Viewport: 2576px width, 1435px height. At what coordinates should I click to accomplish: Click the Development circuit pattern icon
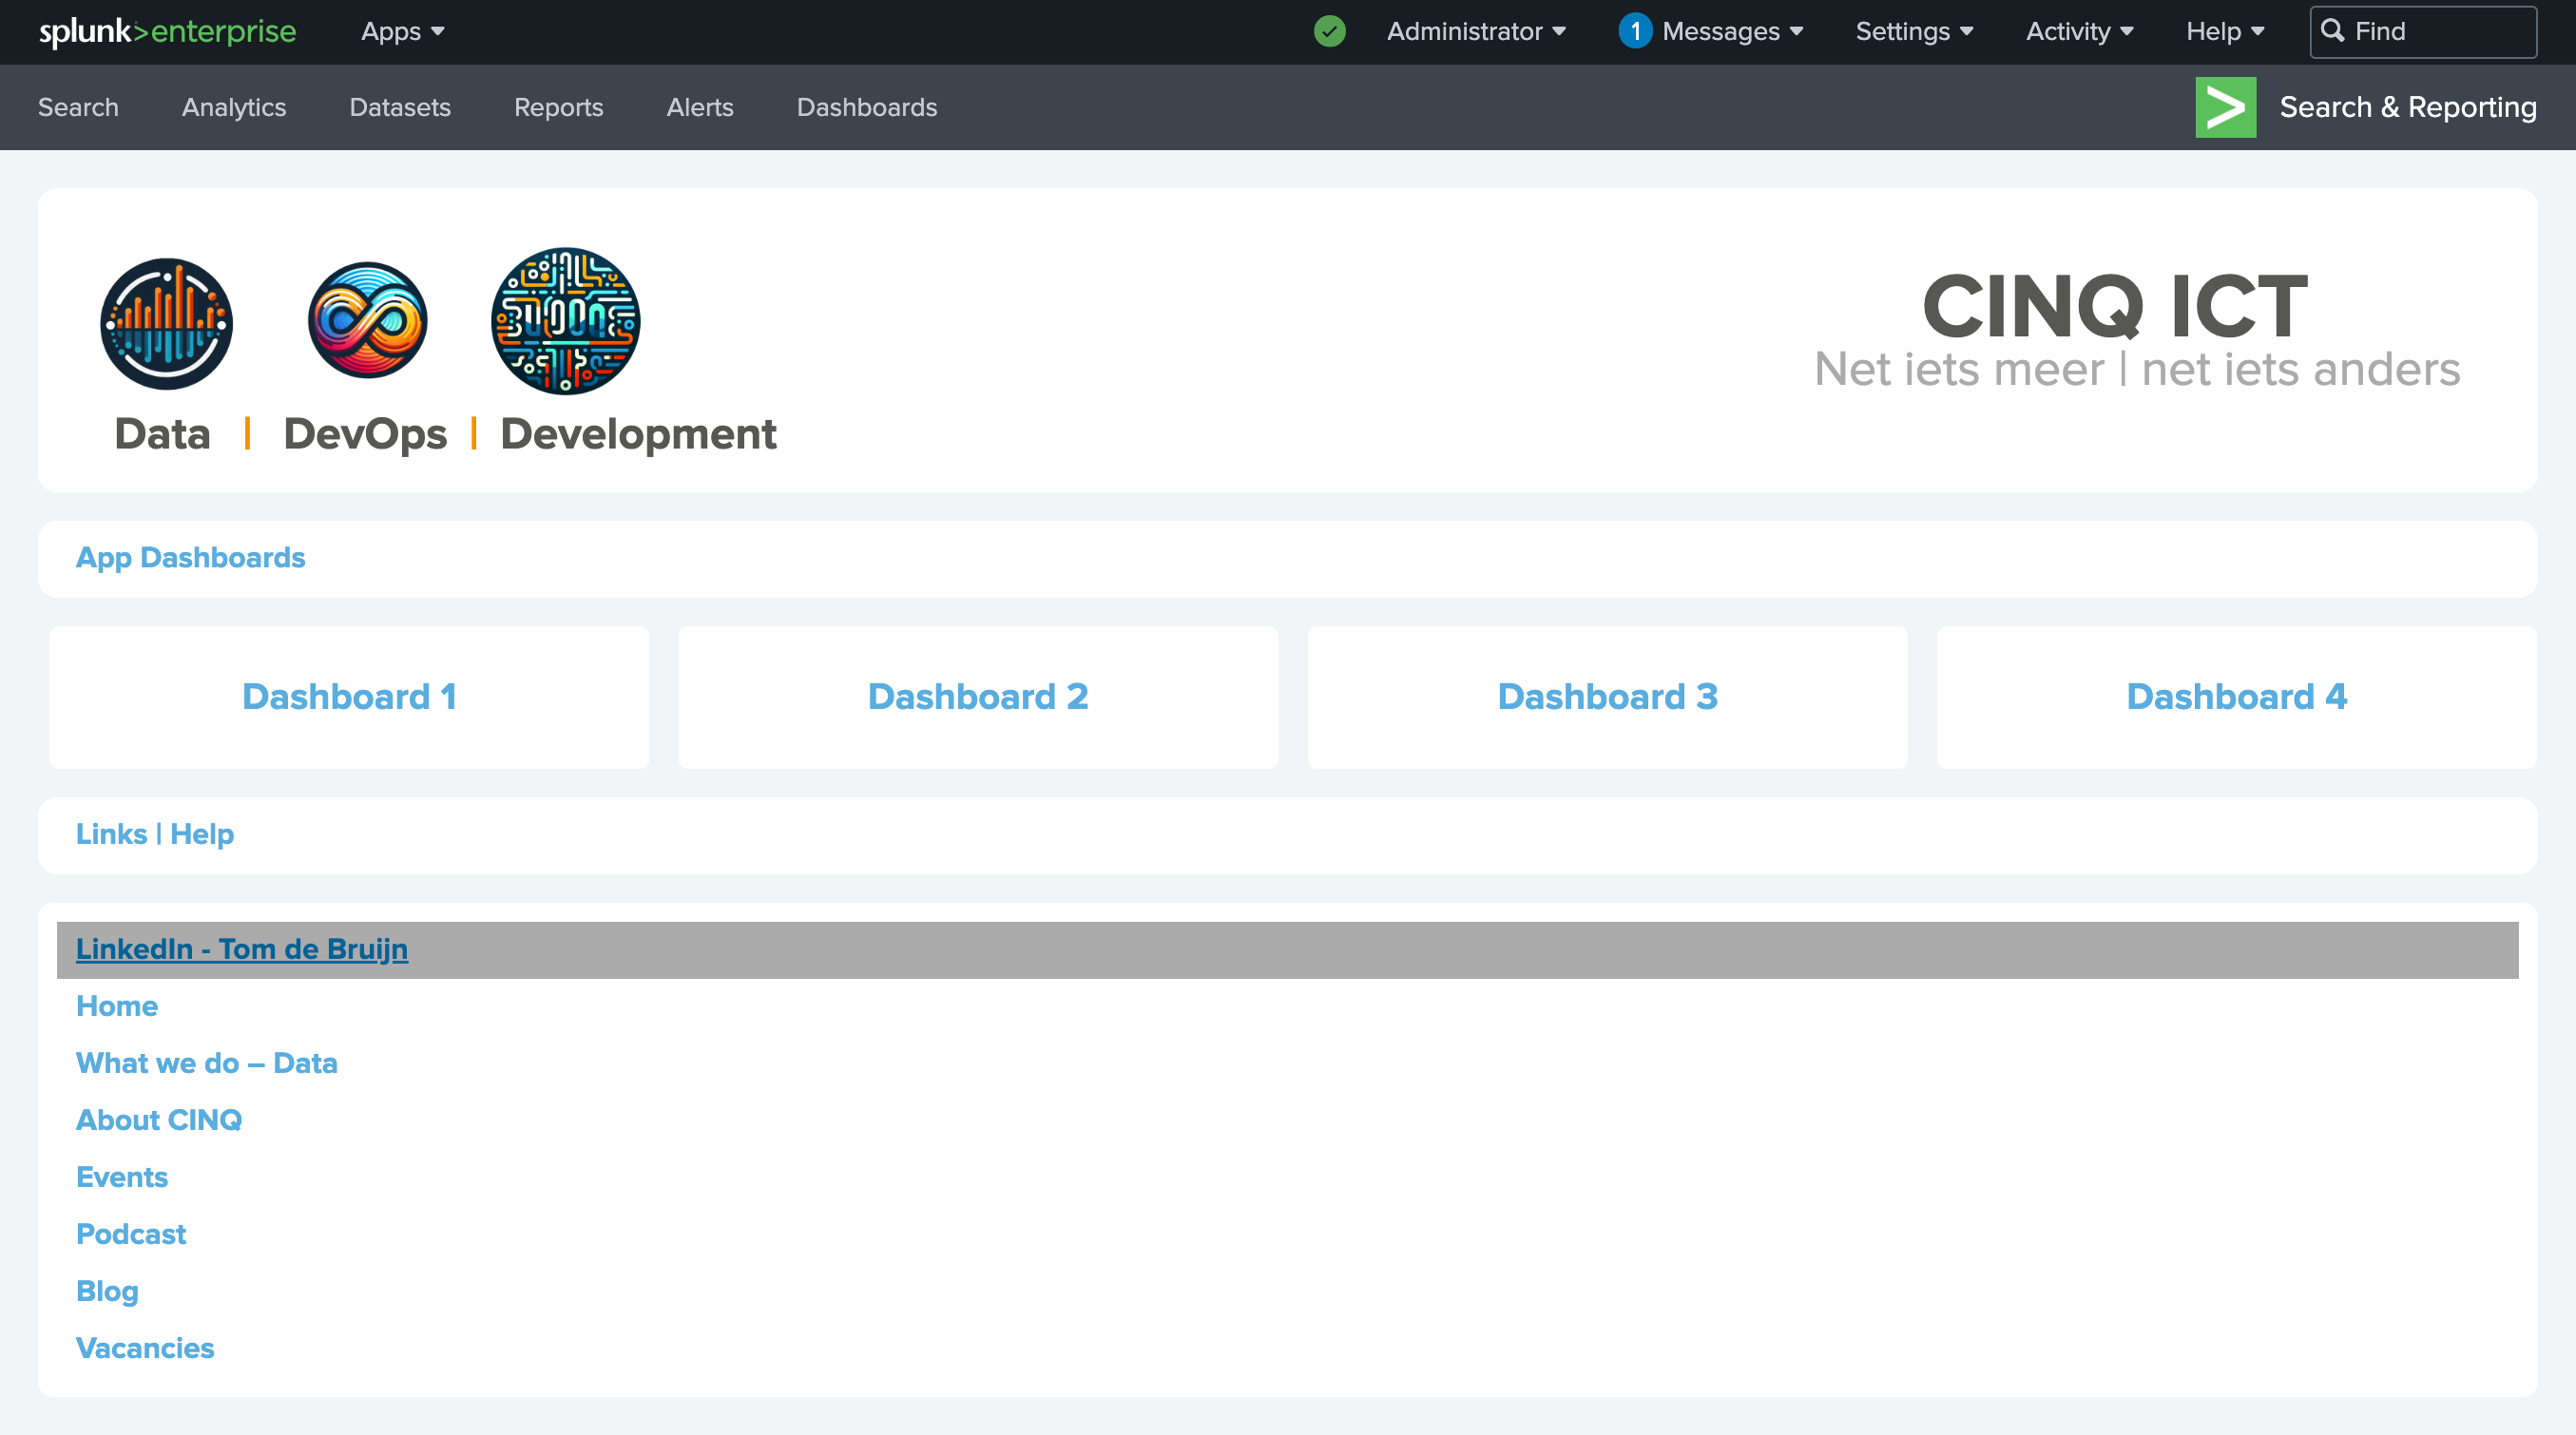(x=565, y=321)
